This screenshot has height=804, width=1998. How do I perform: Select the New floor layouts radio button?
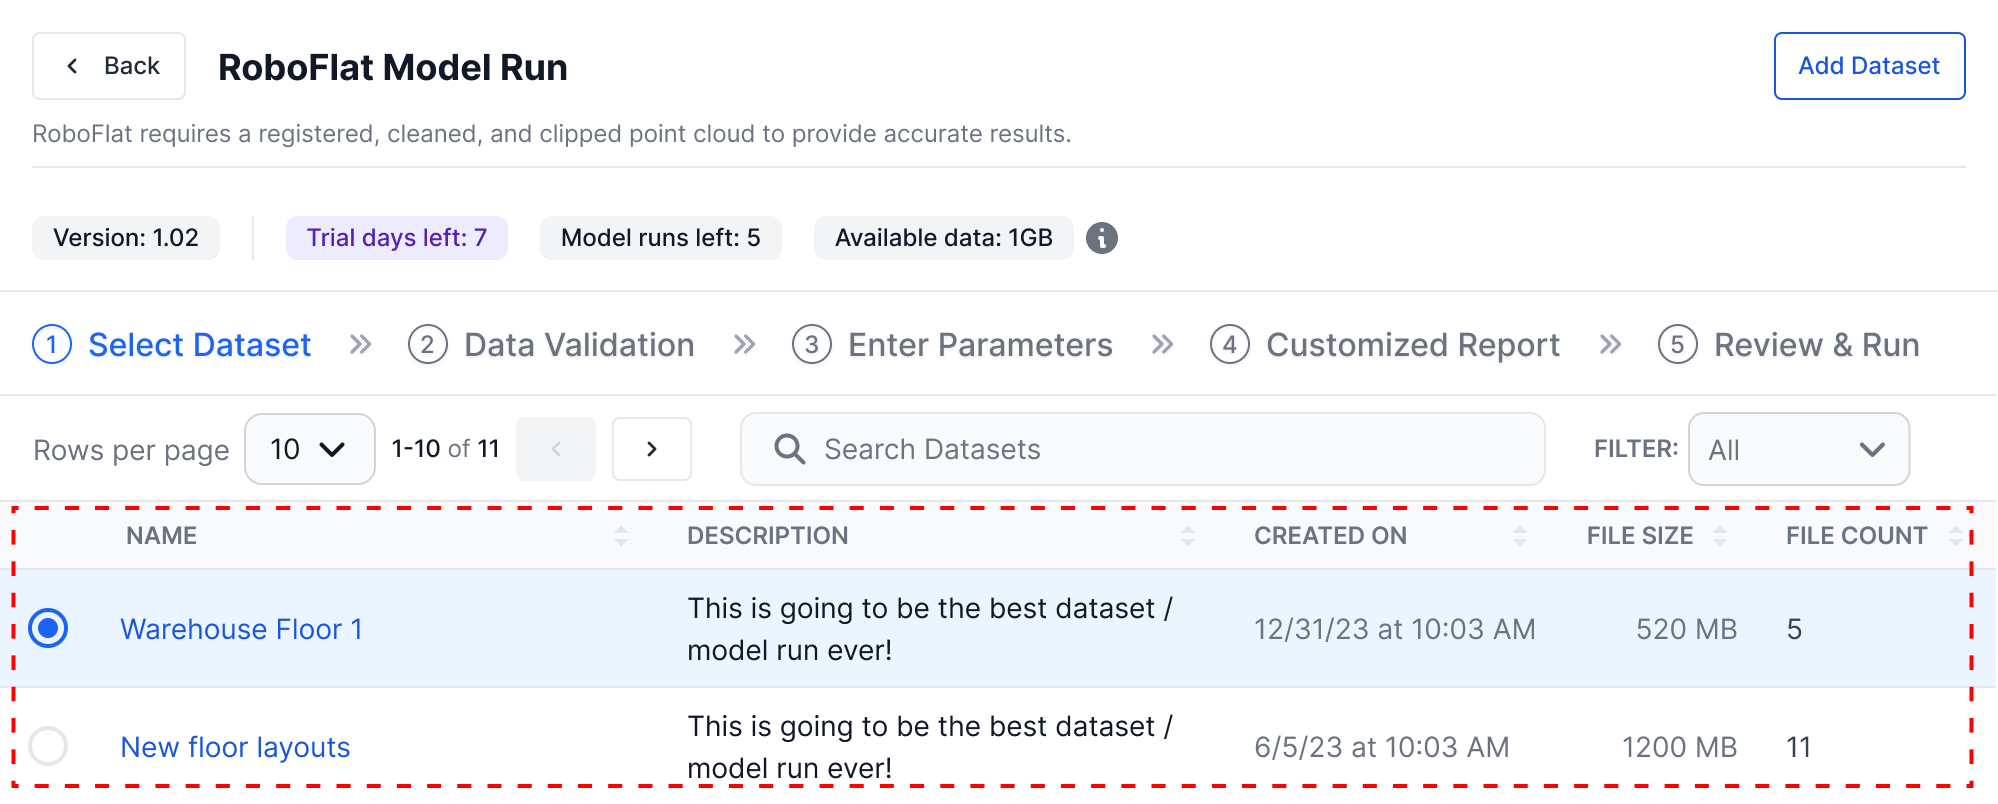(x=48, y=746)
